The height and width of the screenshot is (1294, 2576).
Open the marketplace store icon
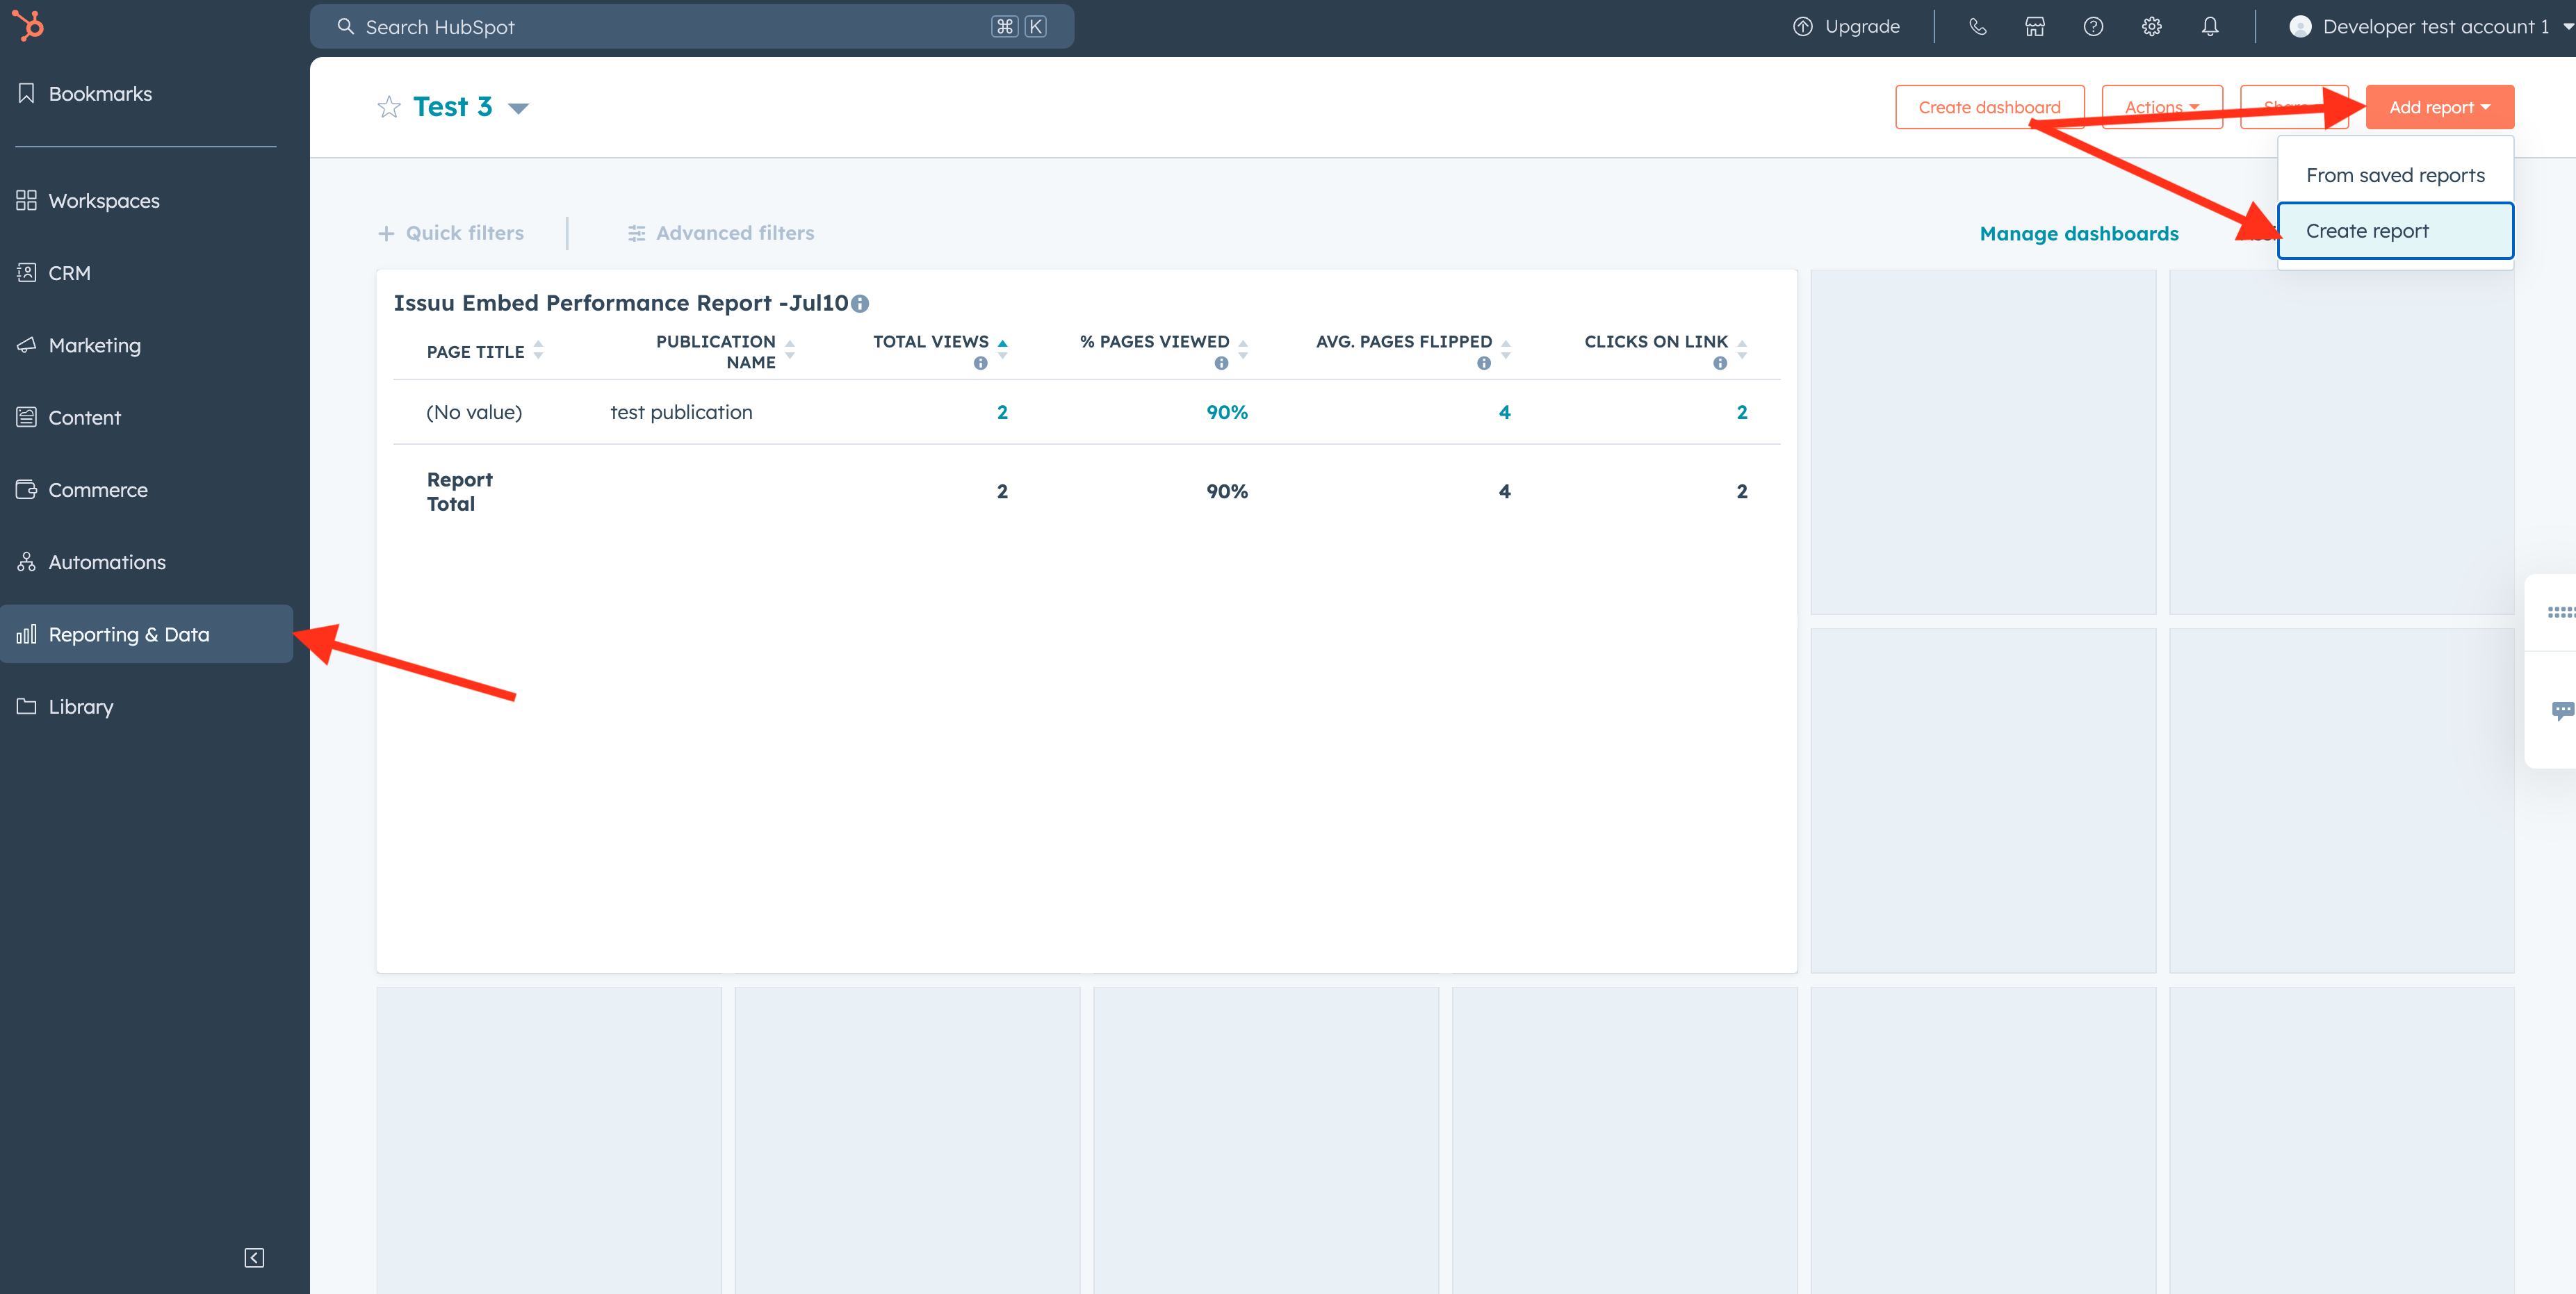(x=2035, y=27)
